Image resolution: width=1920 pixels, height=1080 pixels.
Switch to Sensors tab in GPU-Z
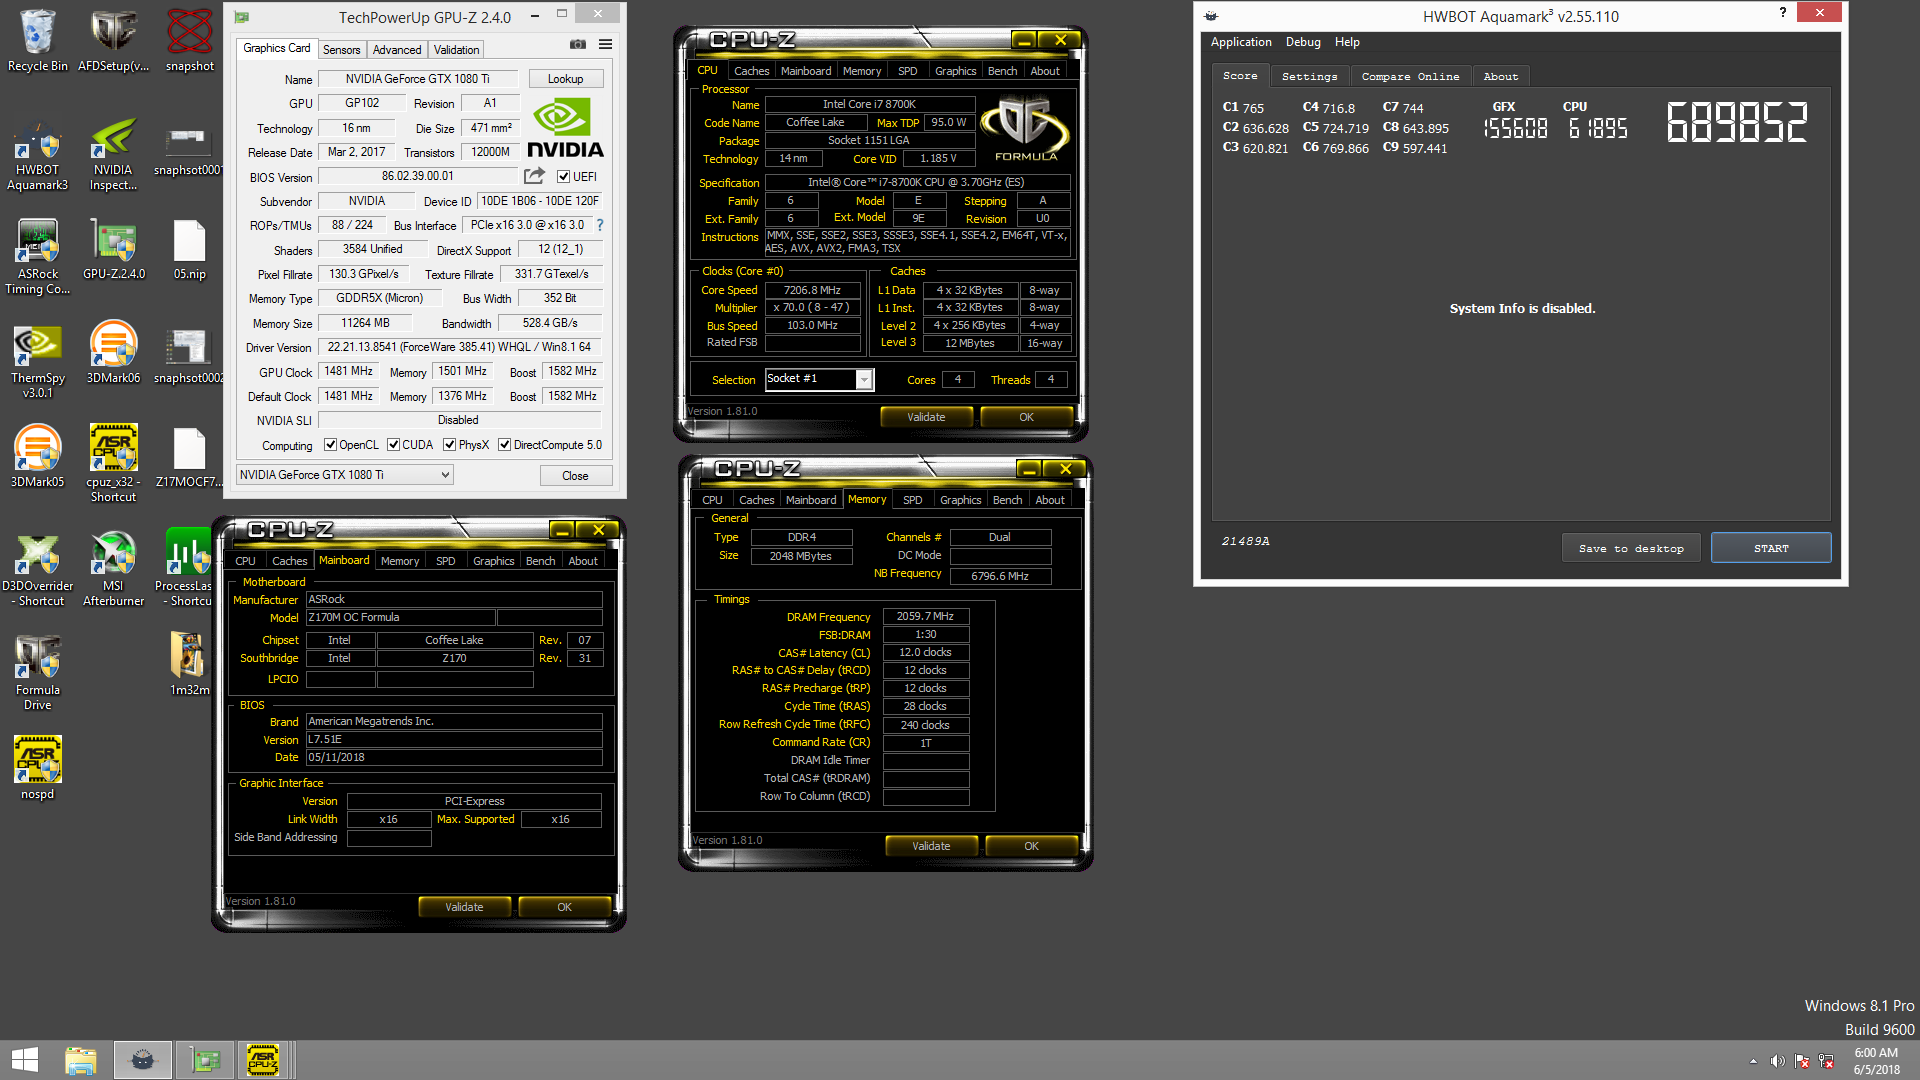(x=341, y=50)
